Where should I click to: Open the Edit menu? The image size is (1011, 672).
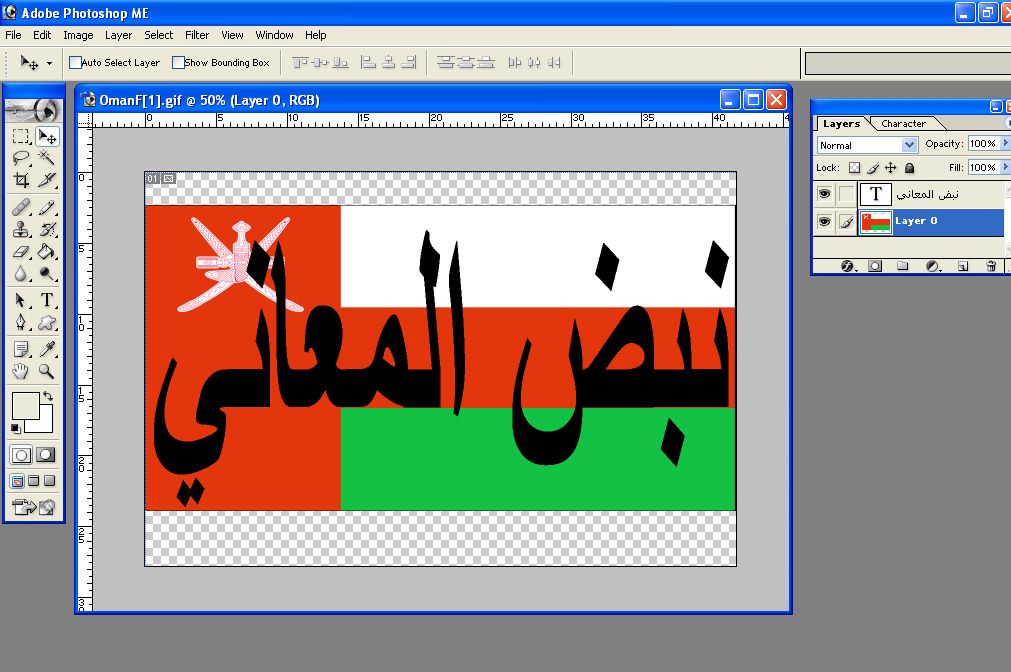click(x=42, y=35)
